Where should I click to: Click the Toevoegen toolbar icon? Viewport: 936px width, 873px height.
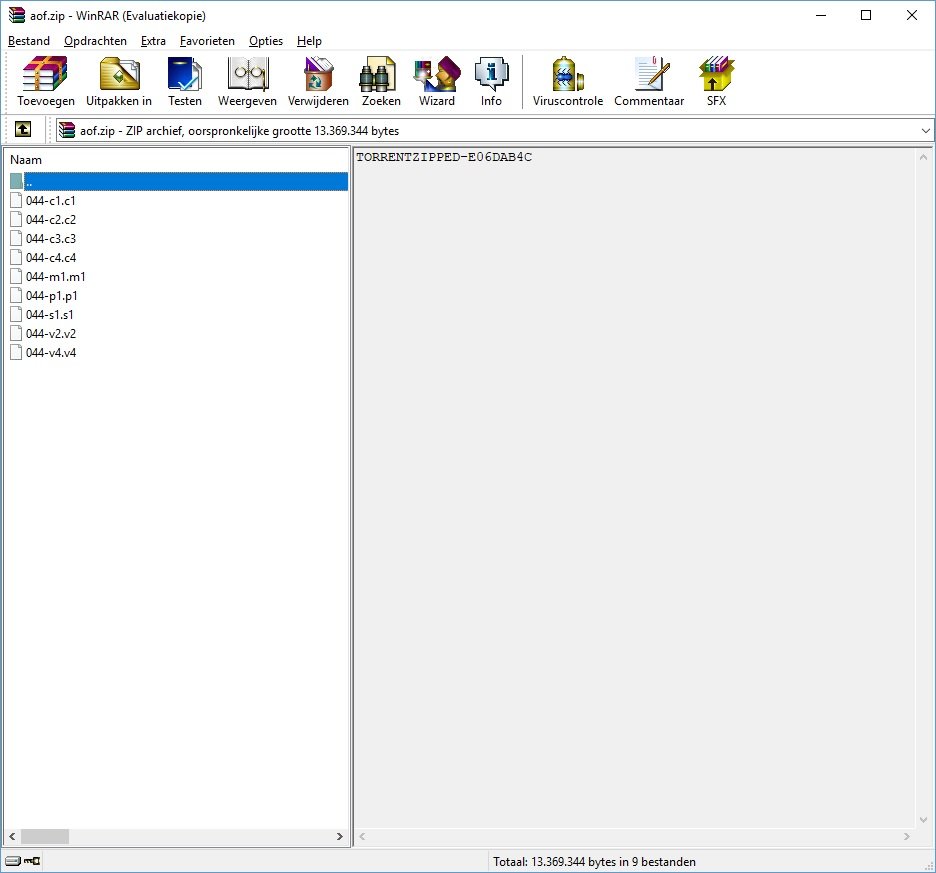(x=45, y=82)
